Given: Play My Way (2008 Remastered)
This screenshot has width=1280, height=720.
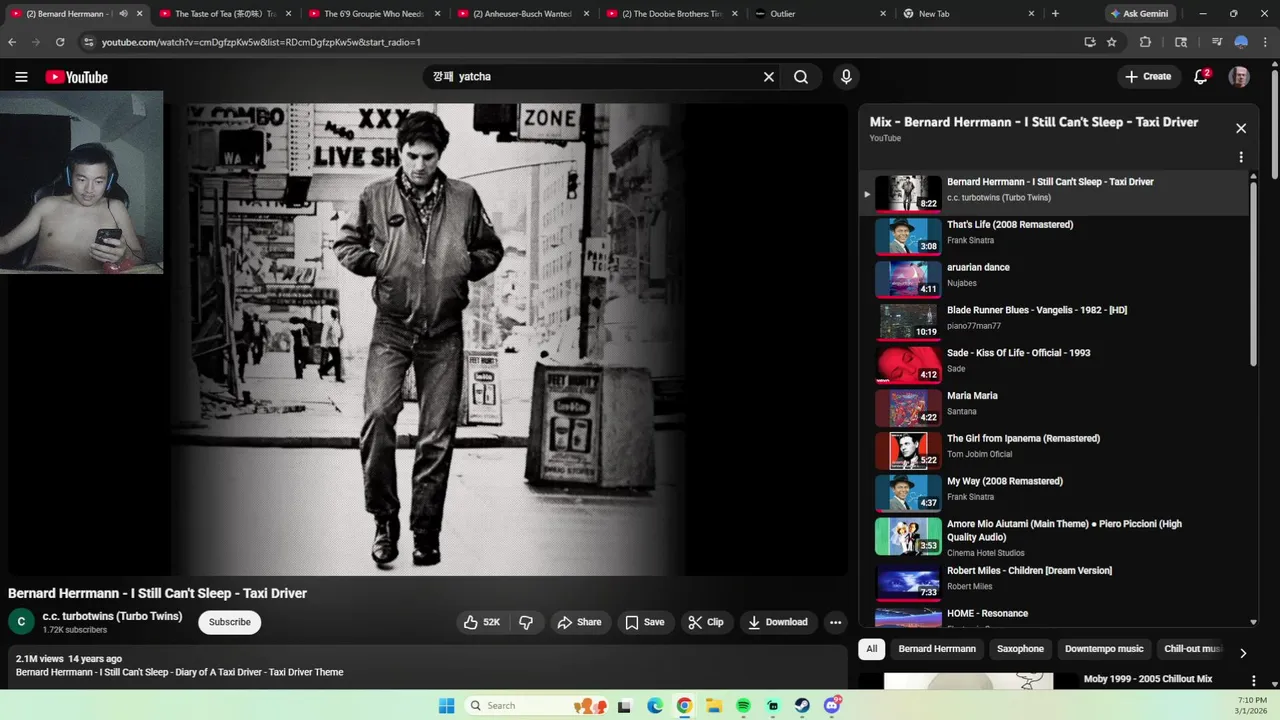Looking at the screenshot, I should [1053, 493].
